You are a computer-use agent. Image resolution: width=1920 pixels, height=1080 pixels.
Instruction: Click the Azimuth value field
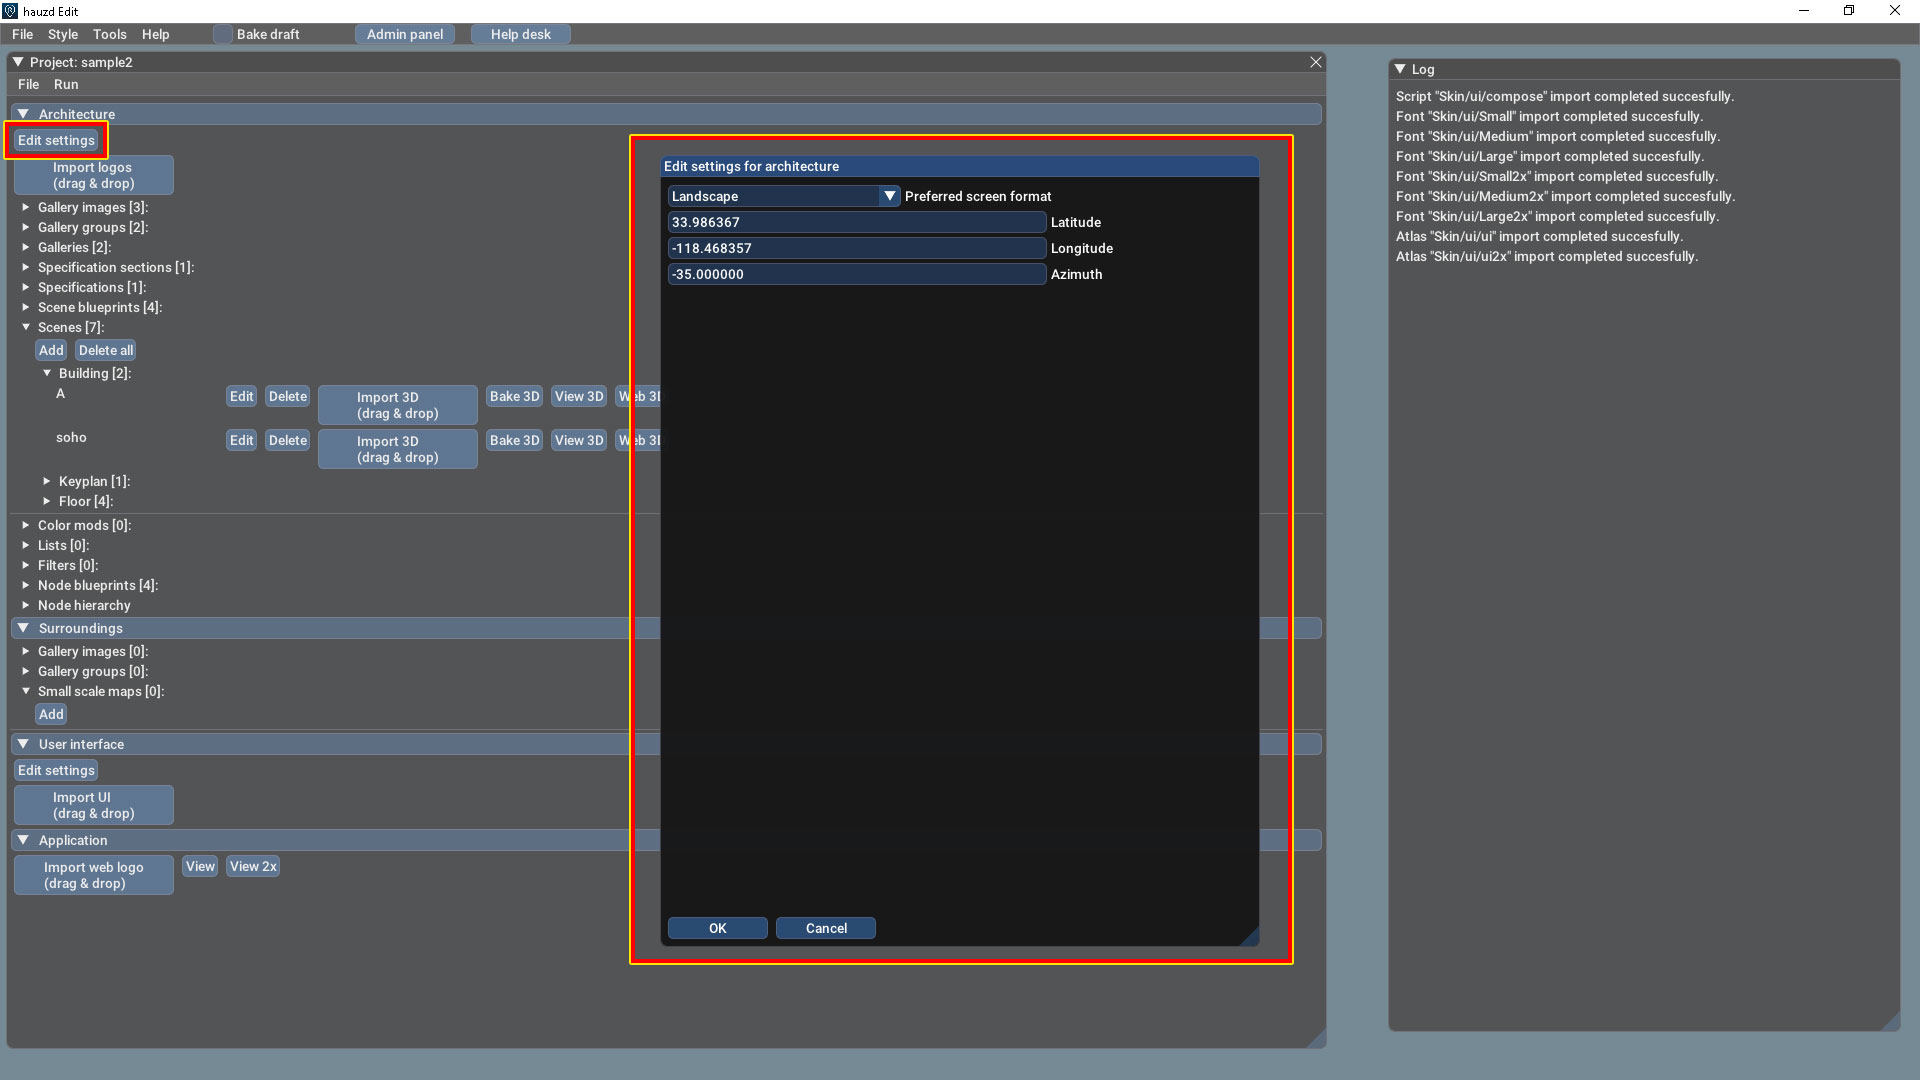tap(856, 274)
